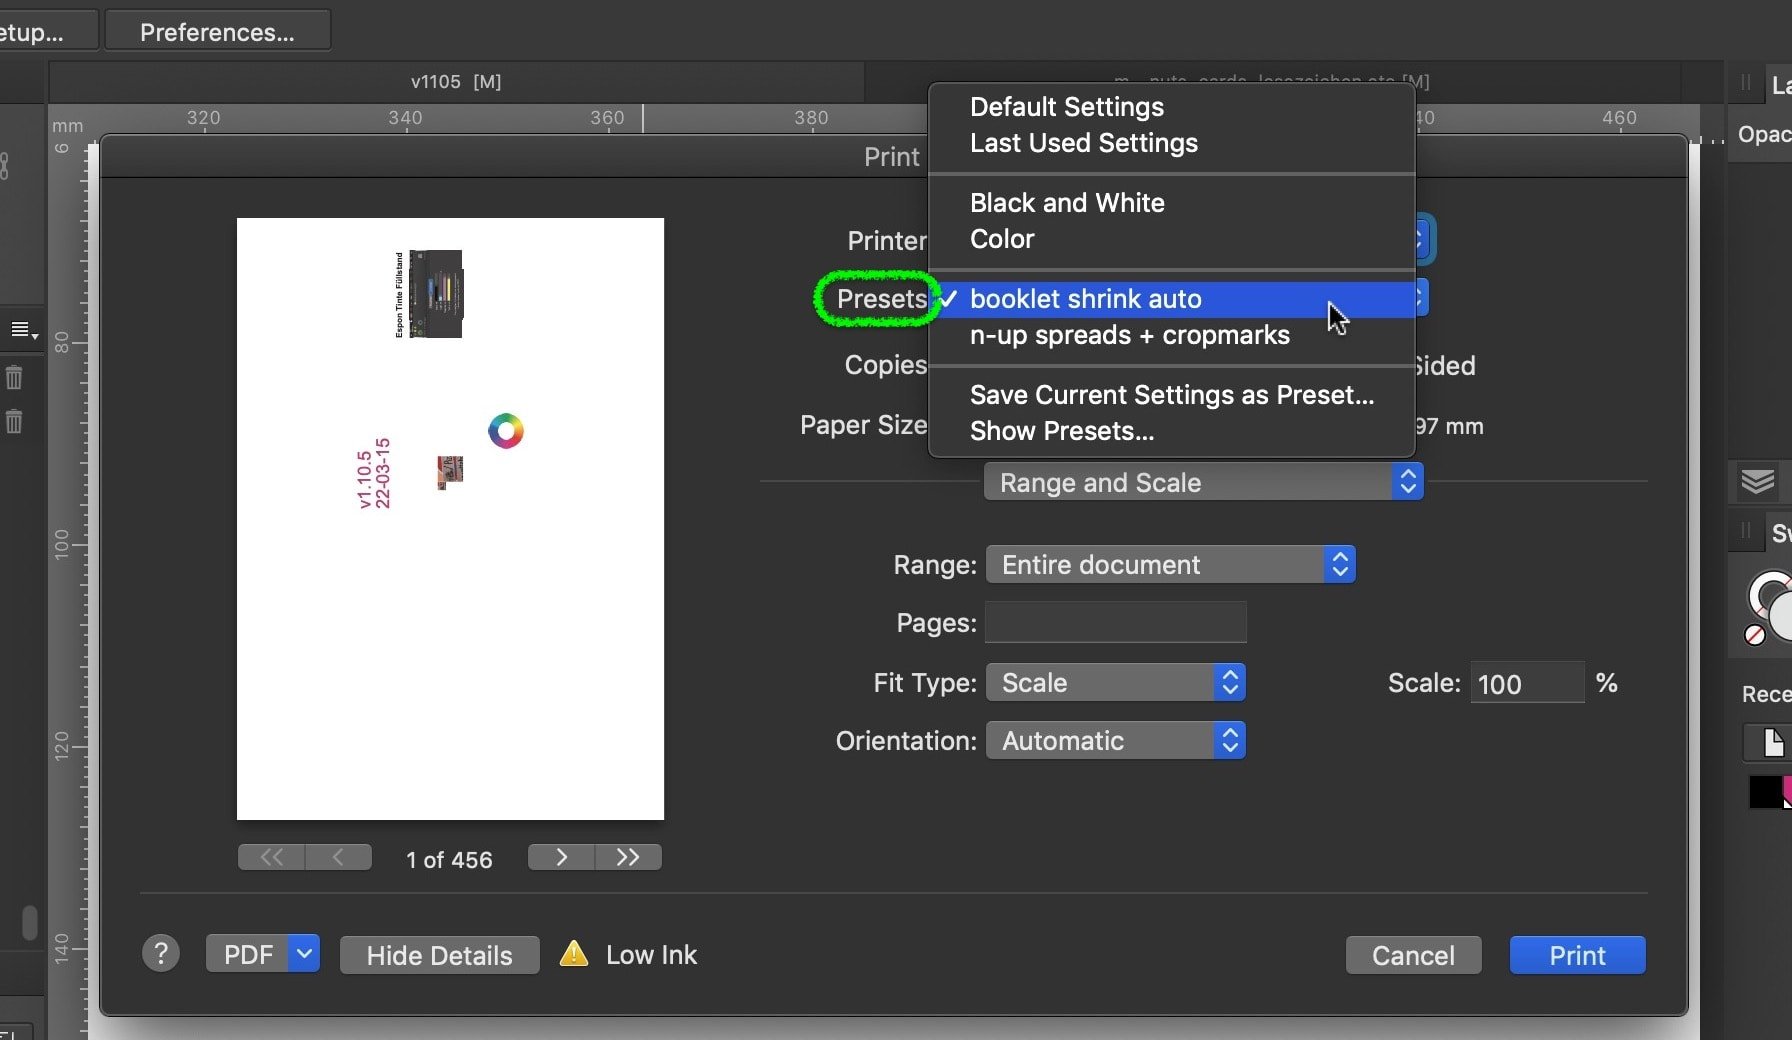Image resolution: width=1792 pixels, height=1040 pixels.
Task: Choose Save Current Settings as Preset
Action: [1171, 395]
